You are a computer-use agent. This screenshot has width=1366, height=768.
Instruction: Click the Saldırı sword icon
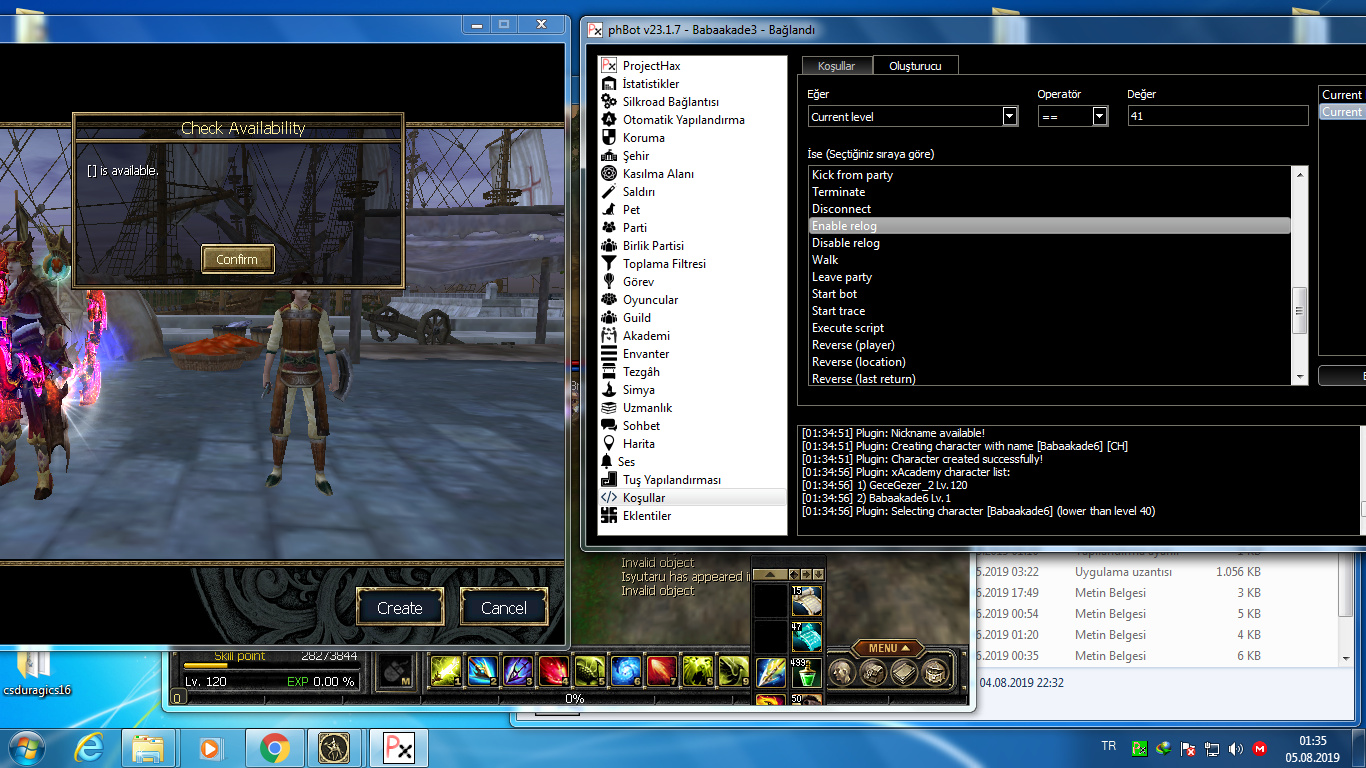point(608,192)
